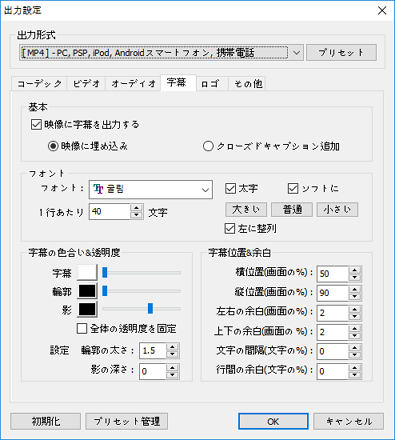
Task: Open the その他 tab
Action: 248,83
